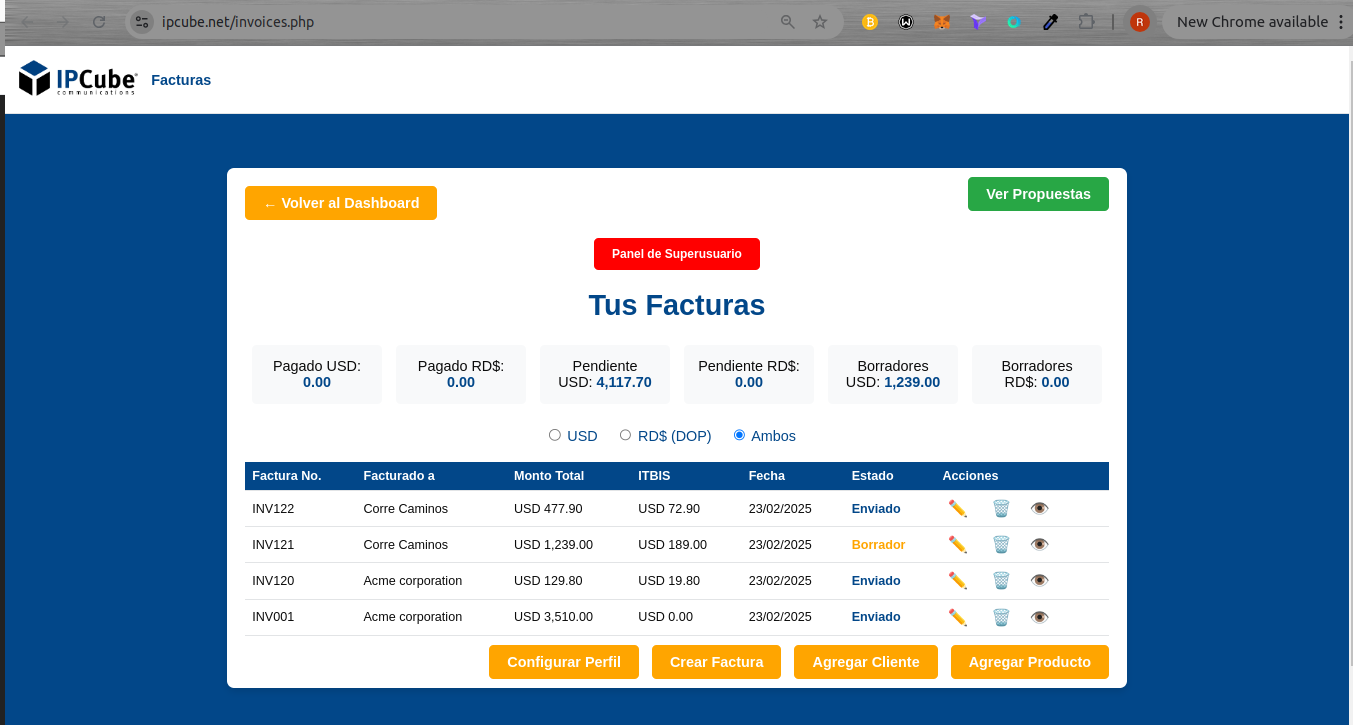Open the Chrome extensions puzzle icon
Image resolution: width=1353 pixels, height=725 pixels.
point(1086,22)
